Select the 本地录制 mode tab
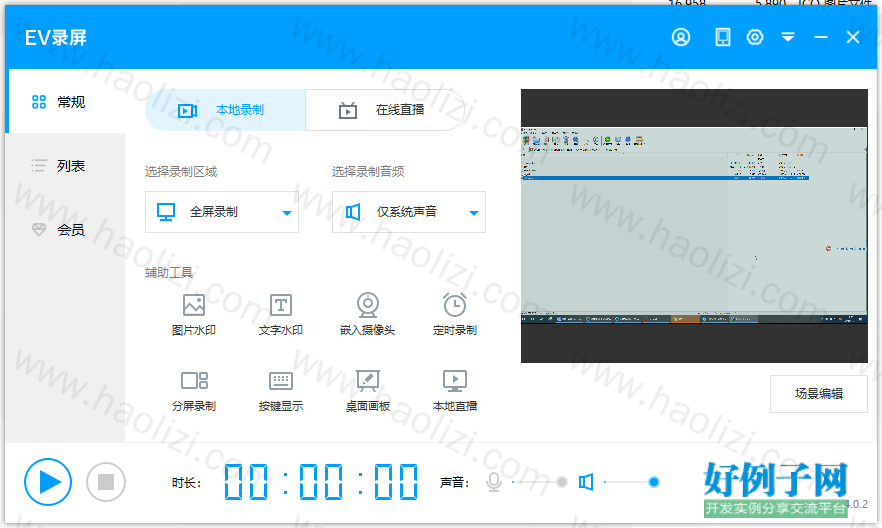The width and height of the screenshot is (882, 528). (x=225, y=110)
